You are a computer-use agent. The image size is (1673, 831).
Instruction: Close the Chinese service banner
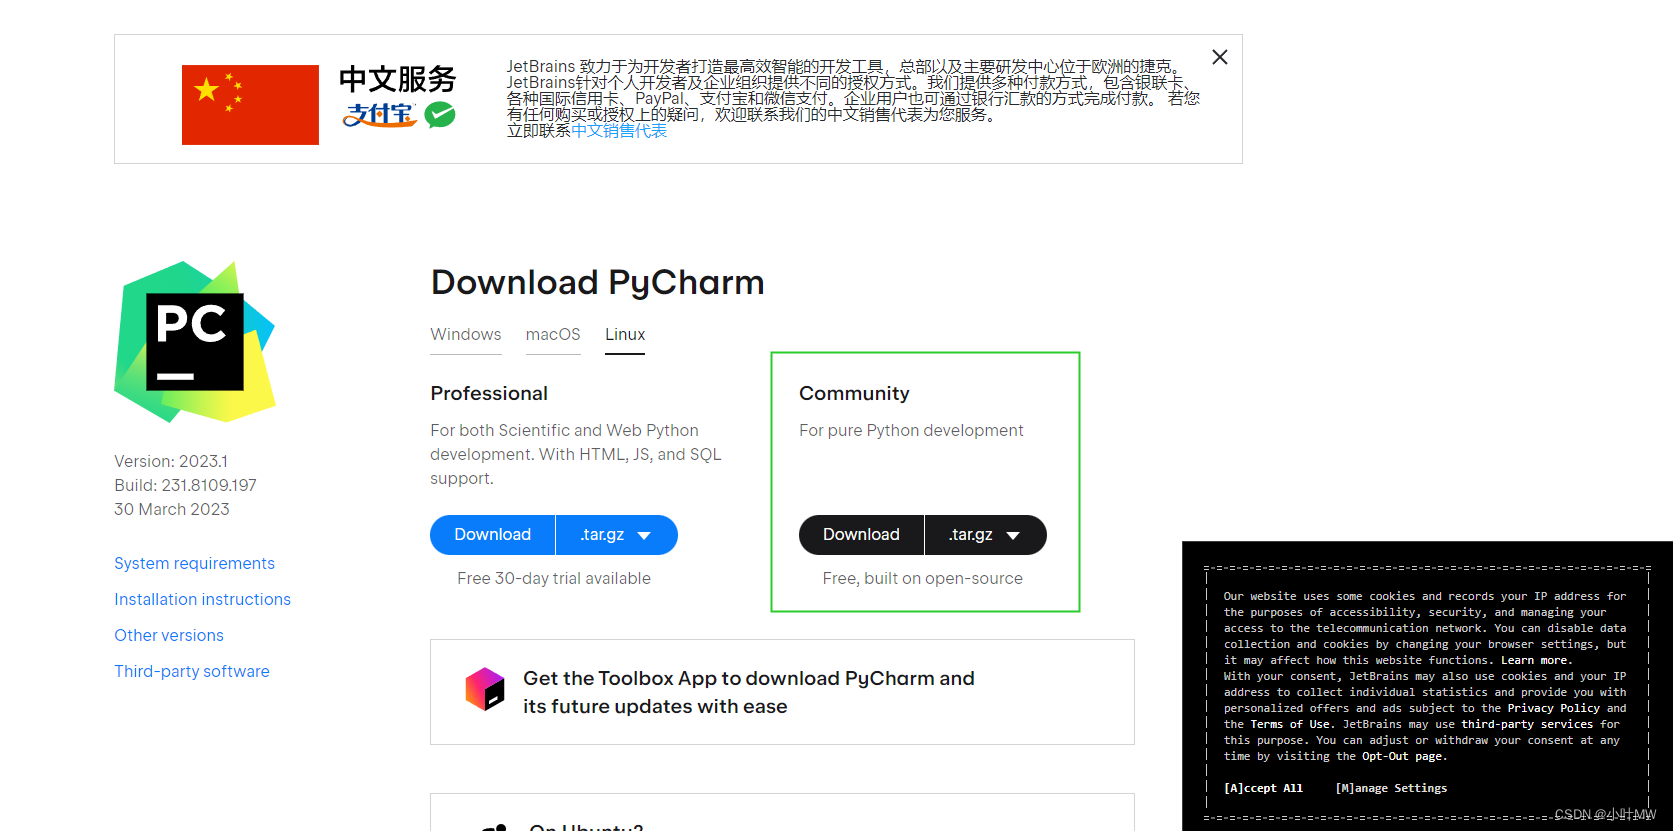point(1219,57)
